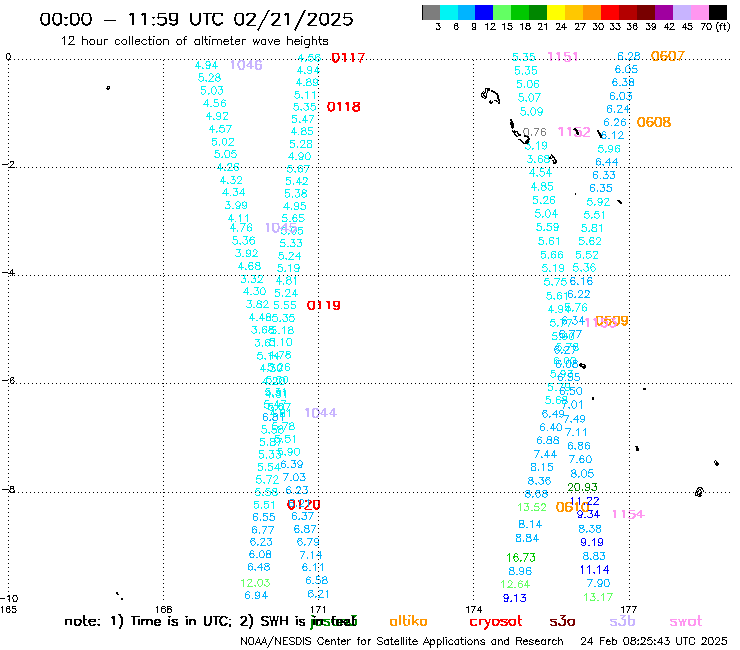This screenshot has height=650, width=740.
Task: Click the timestamp "24 Feb 08:25:43 UTC 2025"
Action: [x=654, y=642]
